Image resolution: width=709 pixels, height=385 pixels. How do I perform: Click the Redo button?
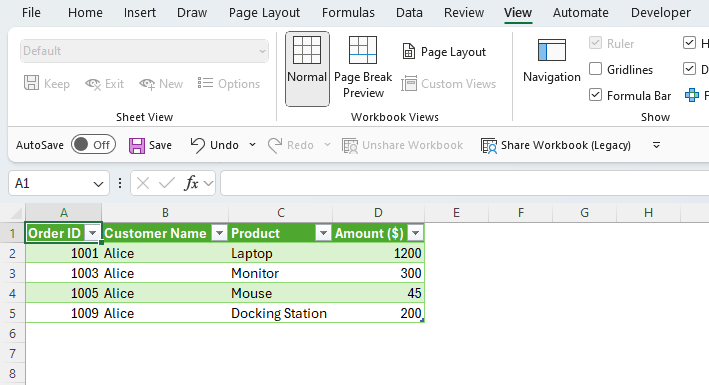coord(291,145)
